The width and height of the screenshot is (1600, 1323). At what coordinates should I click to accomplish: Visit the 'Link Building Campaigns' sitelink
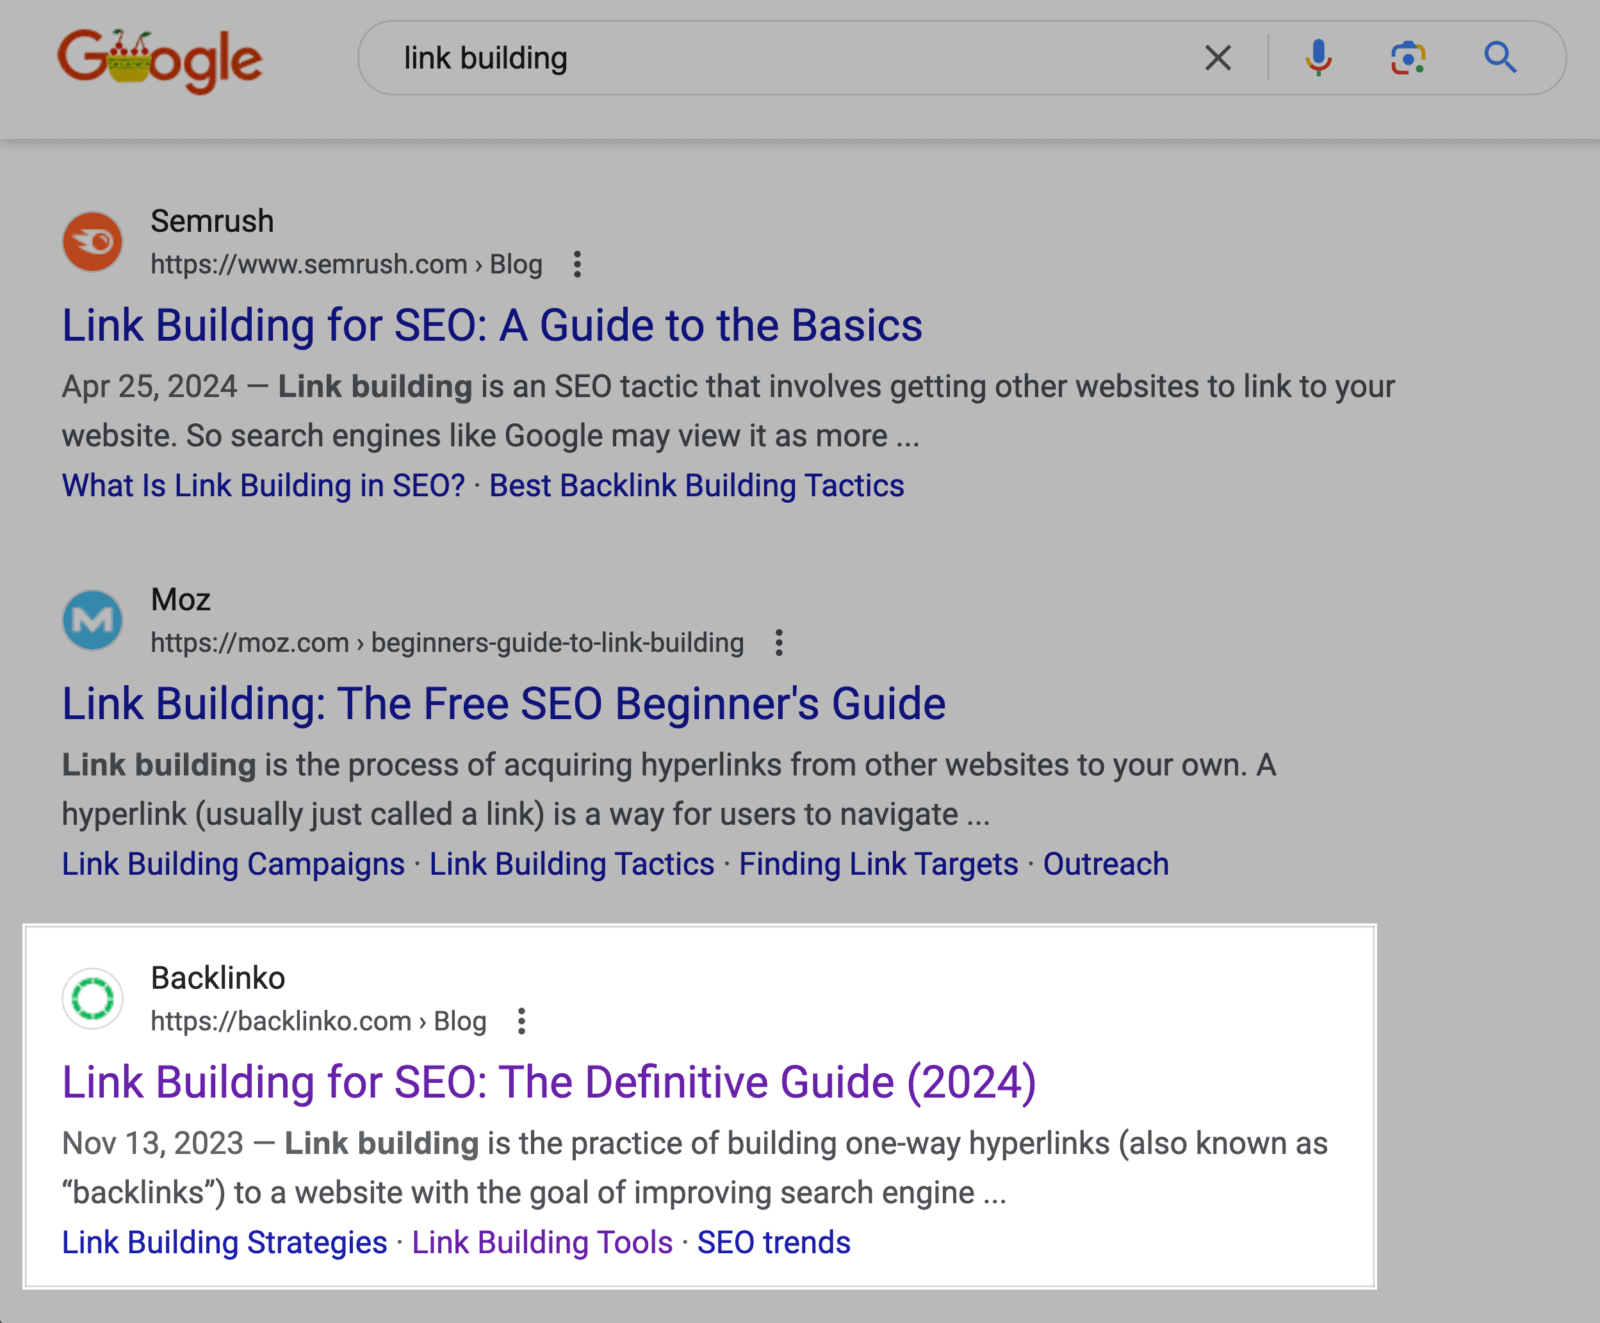pyautogui.click(x=232, y=863)
